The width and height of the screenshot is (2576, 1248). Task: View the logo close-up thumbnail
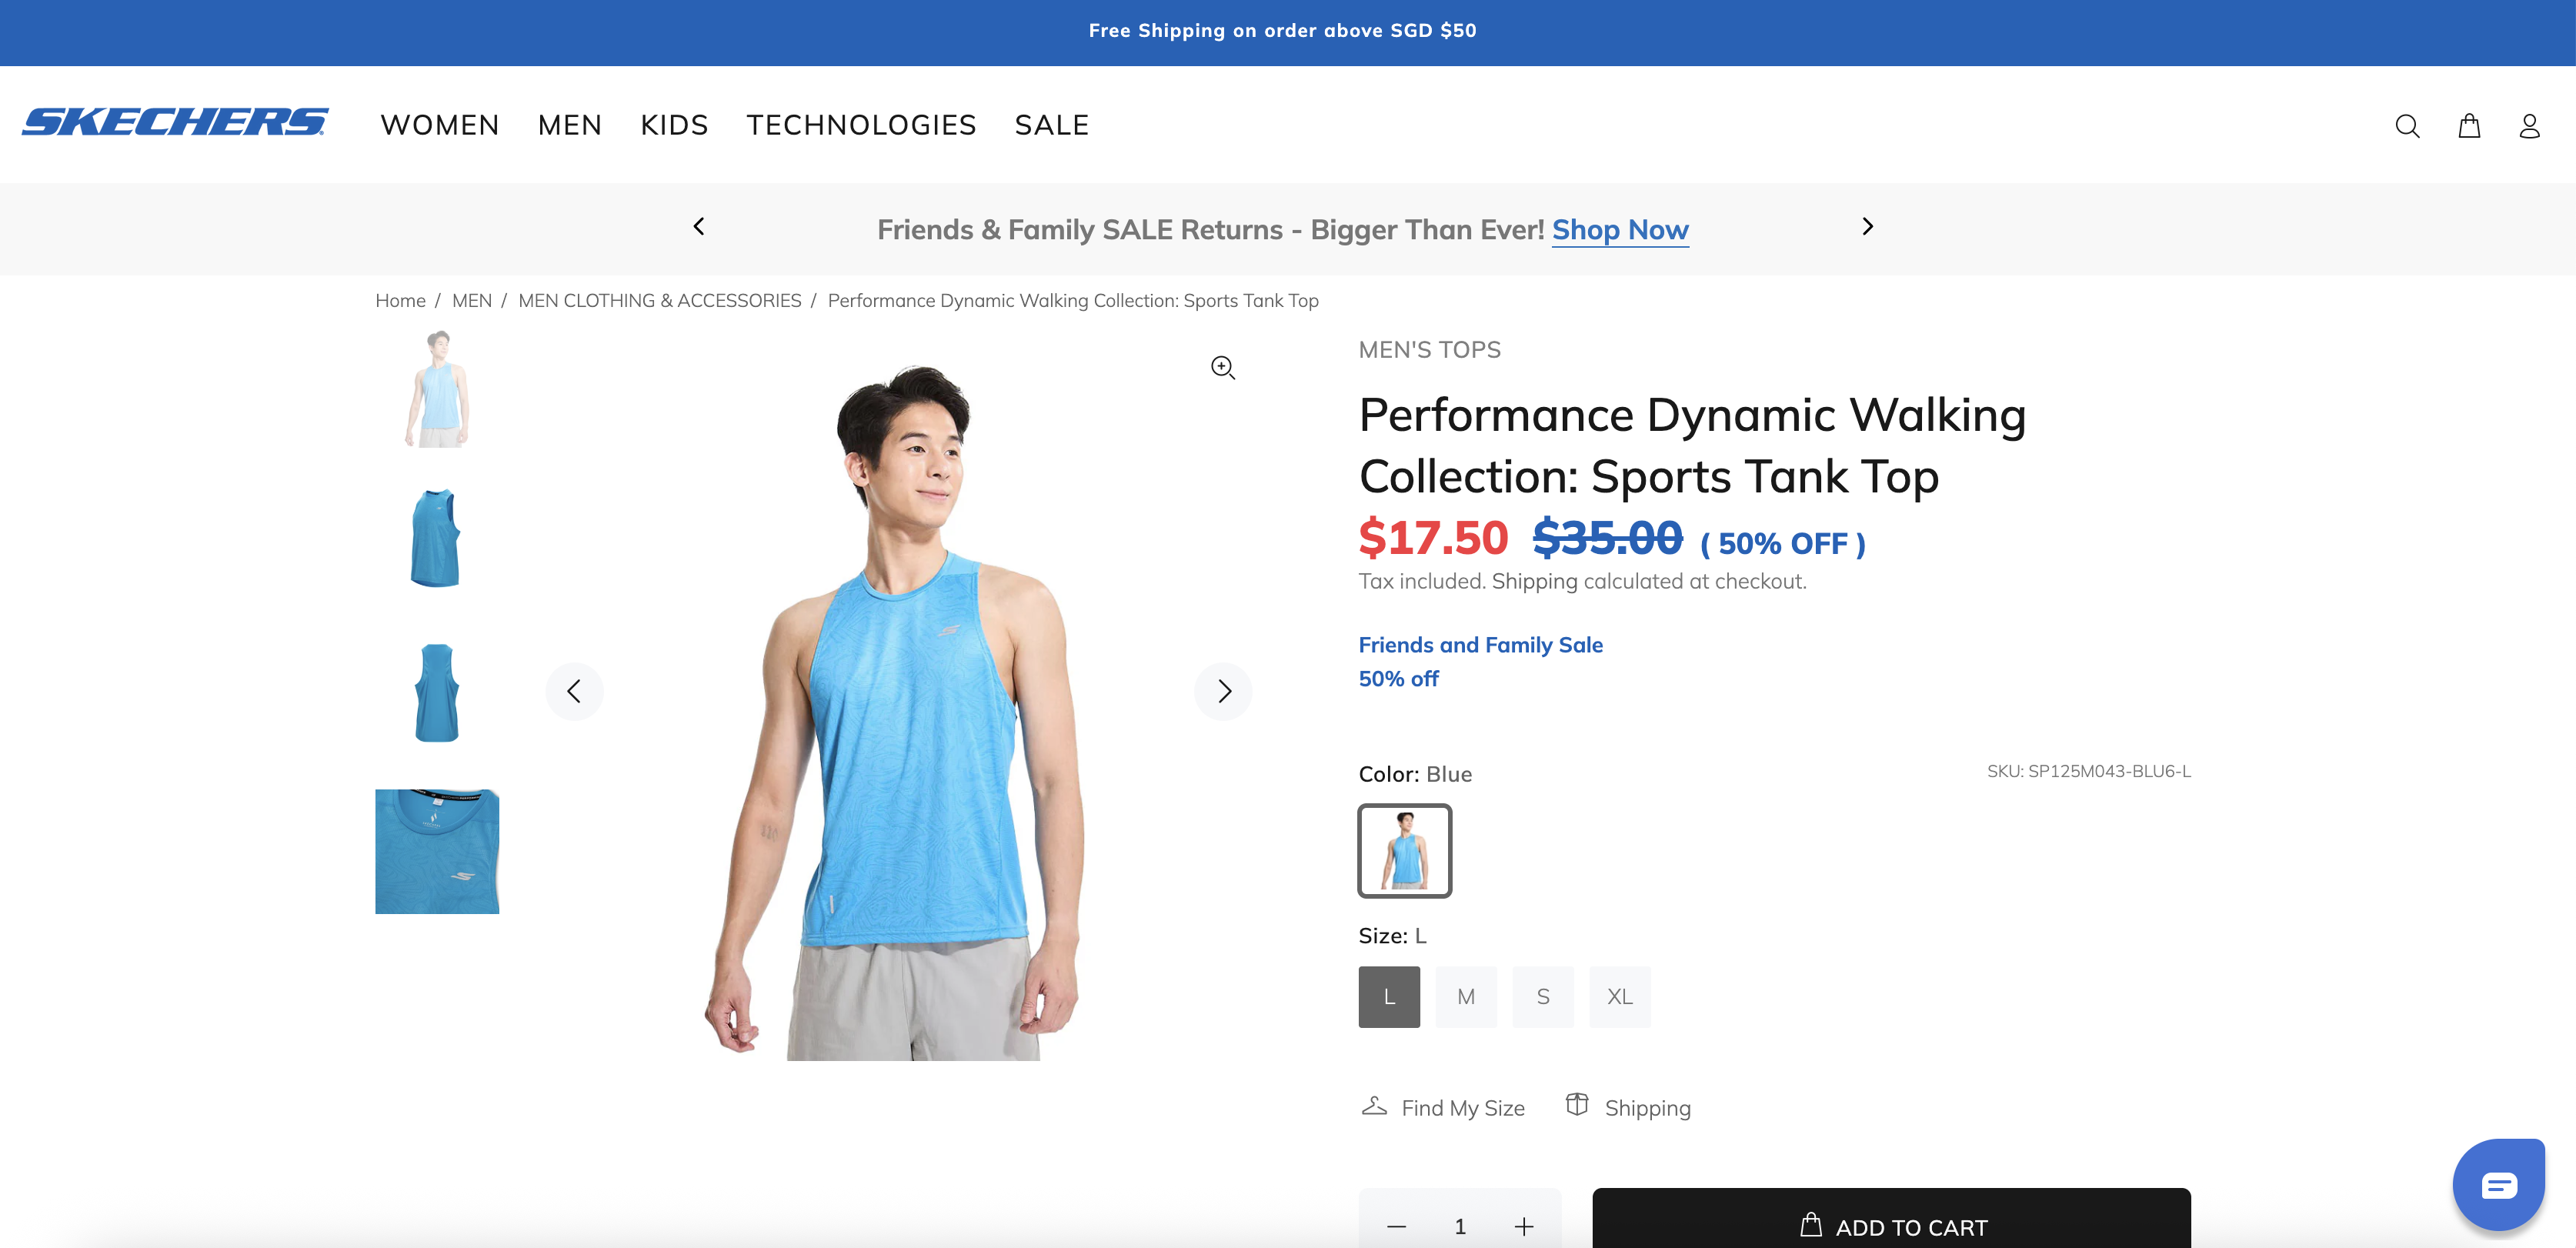tap(437, 851)
